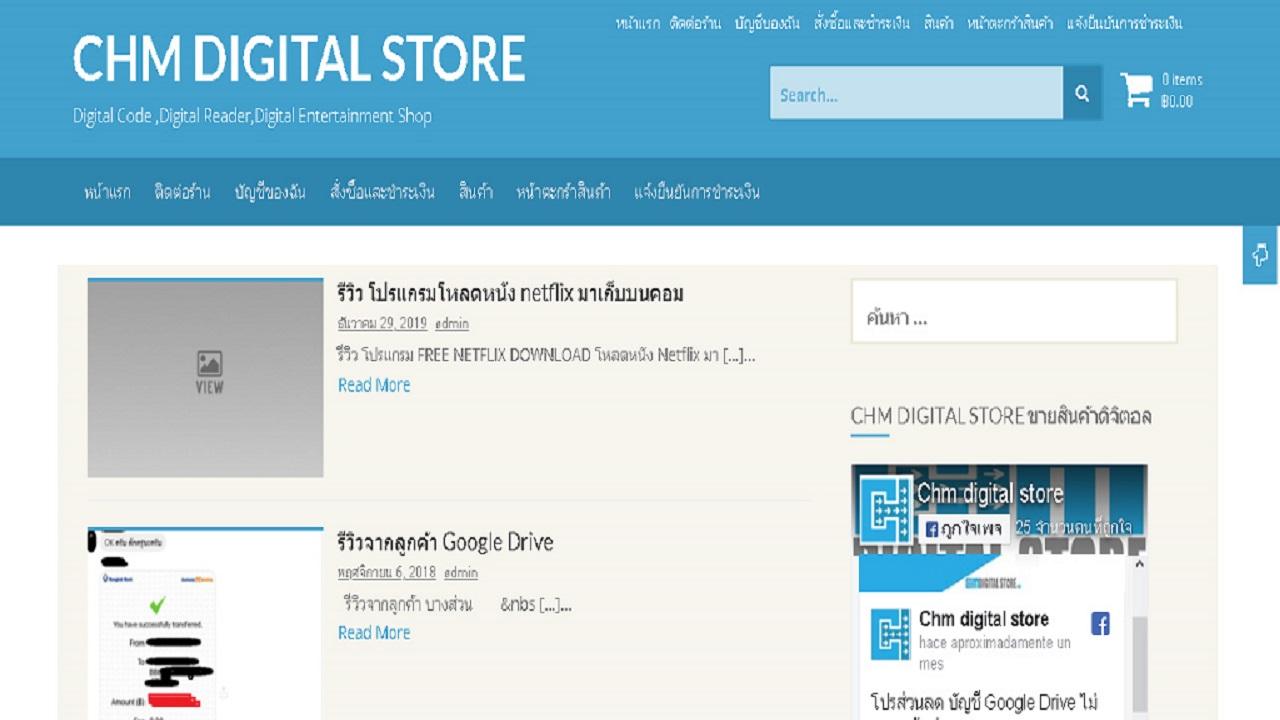
Task: Open สั่งซื้อและชำระเงิน in the small top-header links
Action: tap(862, 23)
